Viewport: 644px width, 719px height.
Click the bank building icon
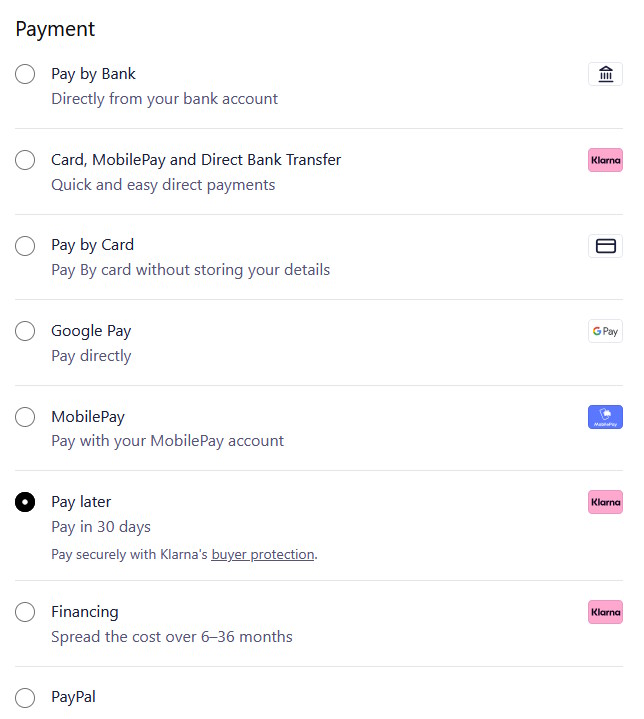click(605, 74)
